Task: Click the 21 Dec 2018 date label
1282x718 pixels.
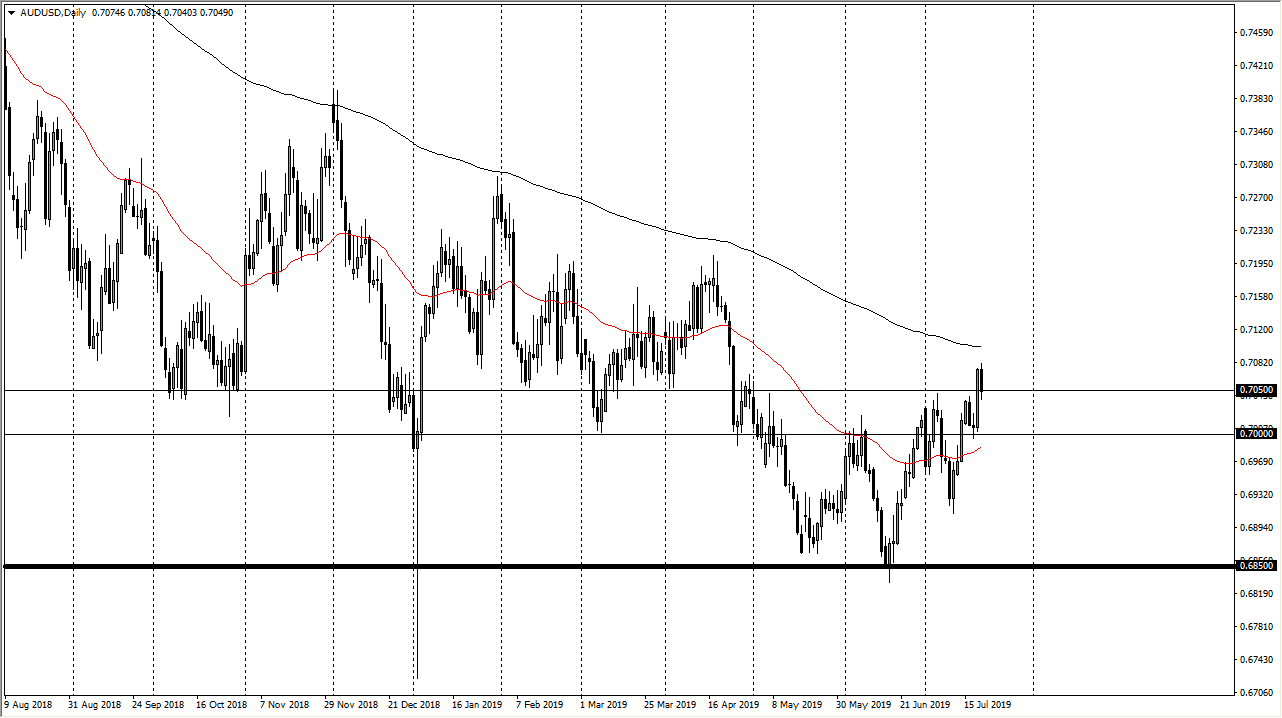Action: tap(413, 704)
